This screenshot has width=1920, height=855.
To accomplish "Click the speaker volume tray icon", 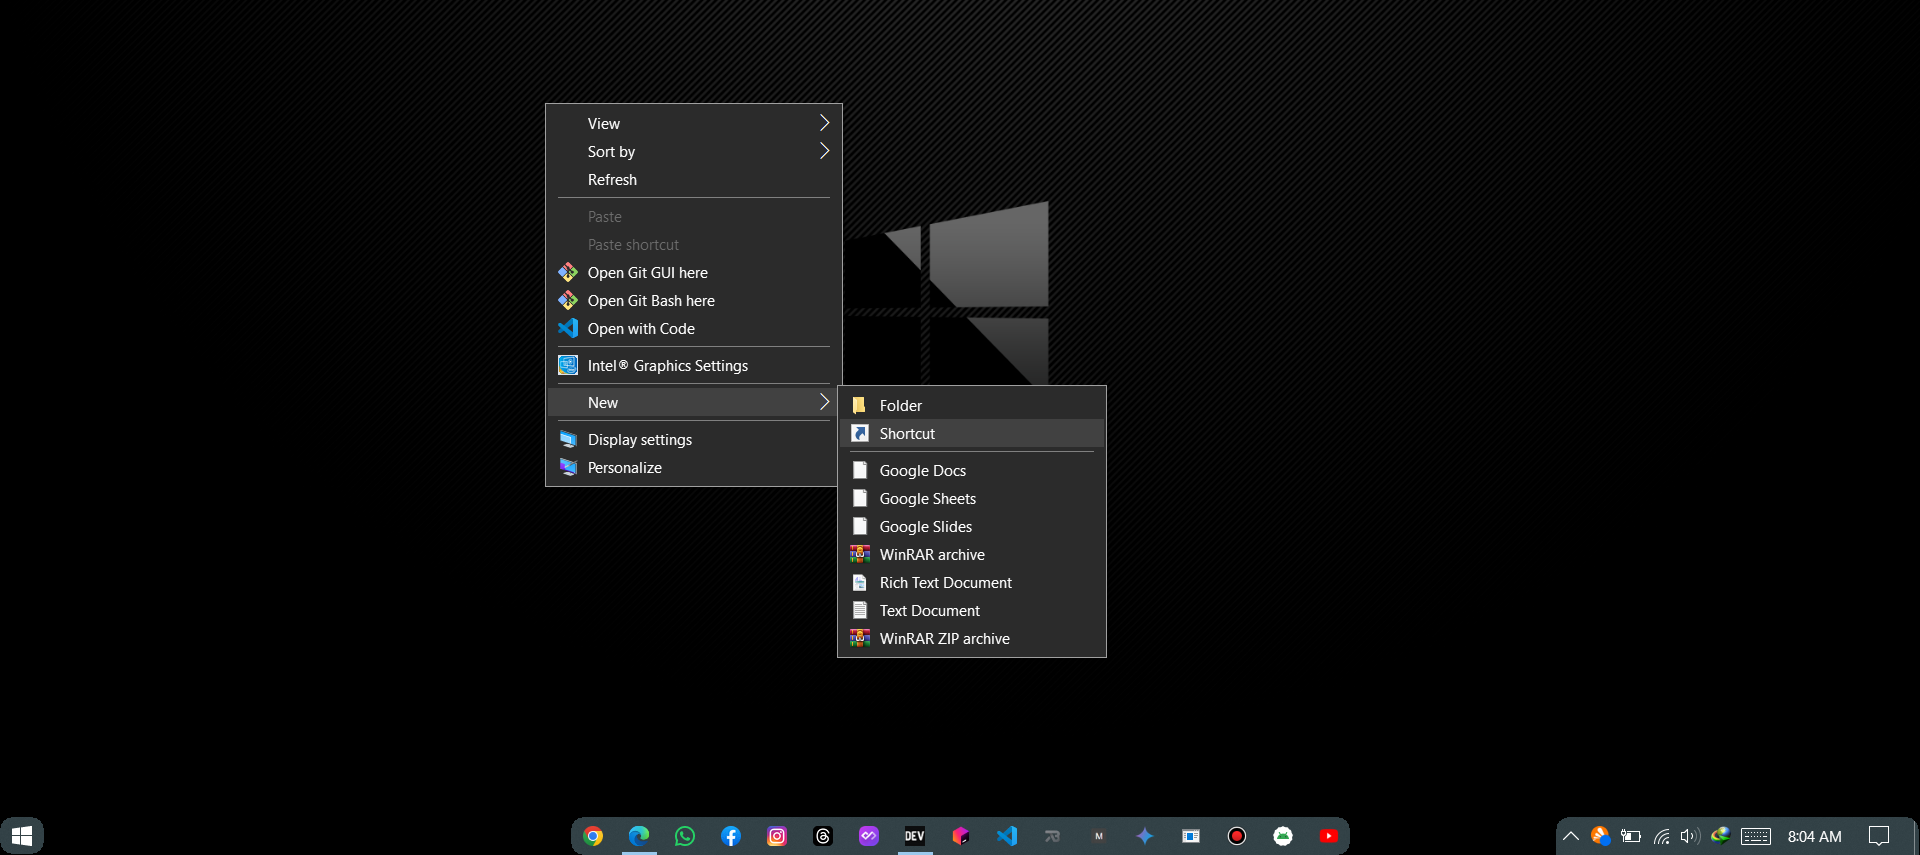I will [x=1690, y=836].
